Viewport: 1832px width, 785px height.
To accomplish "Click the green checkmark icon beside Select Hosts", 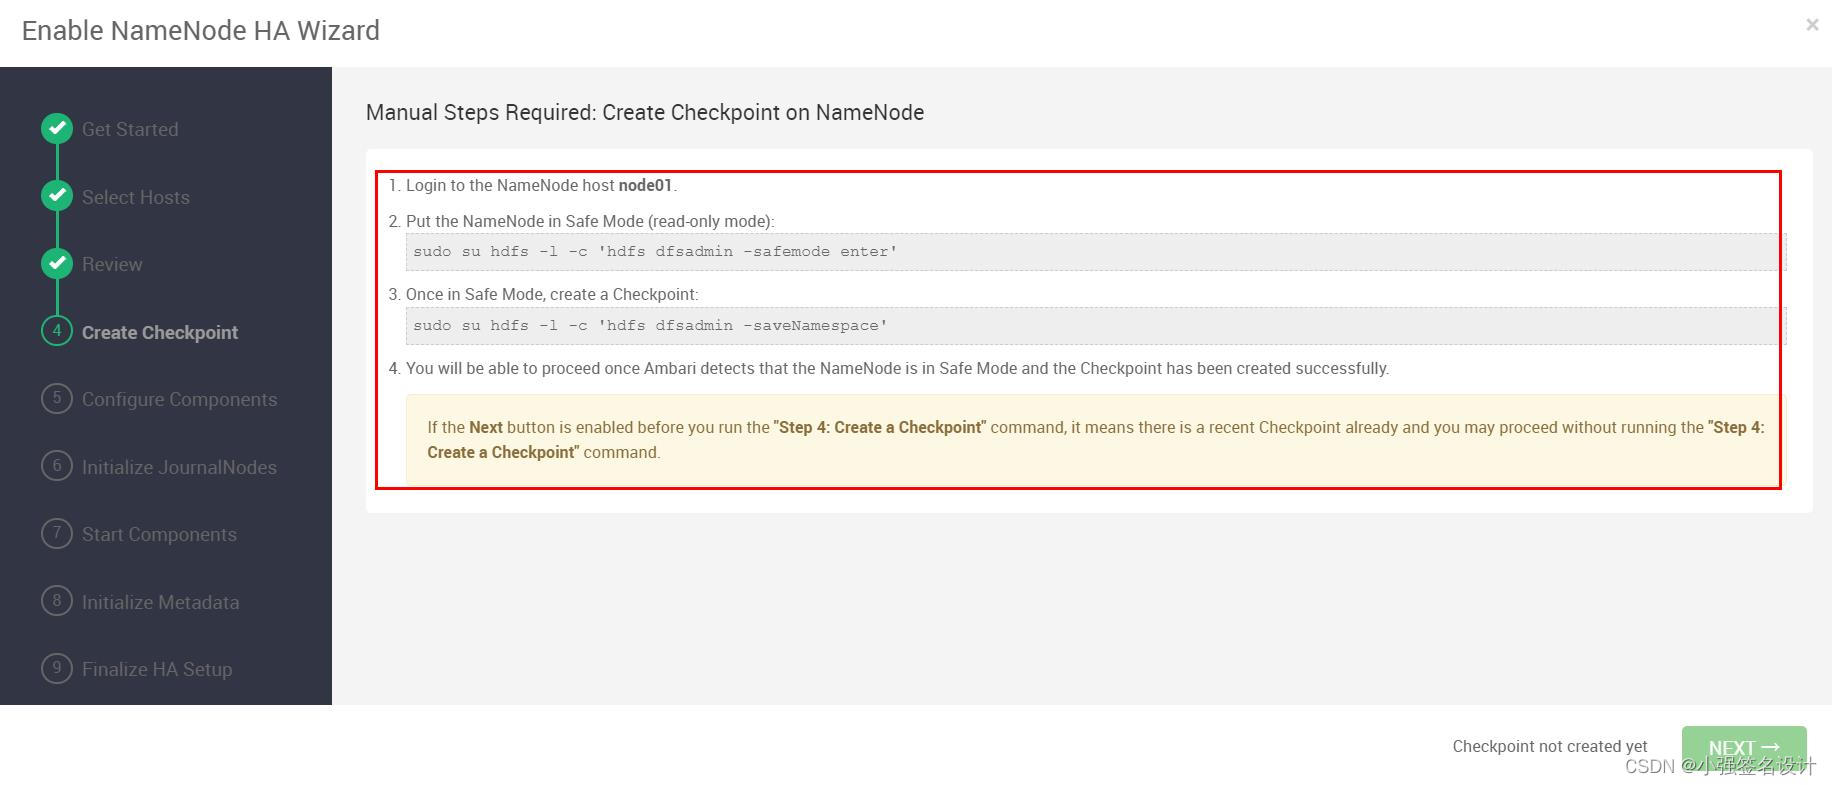I will point(57,196).
